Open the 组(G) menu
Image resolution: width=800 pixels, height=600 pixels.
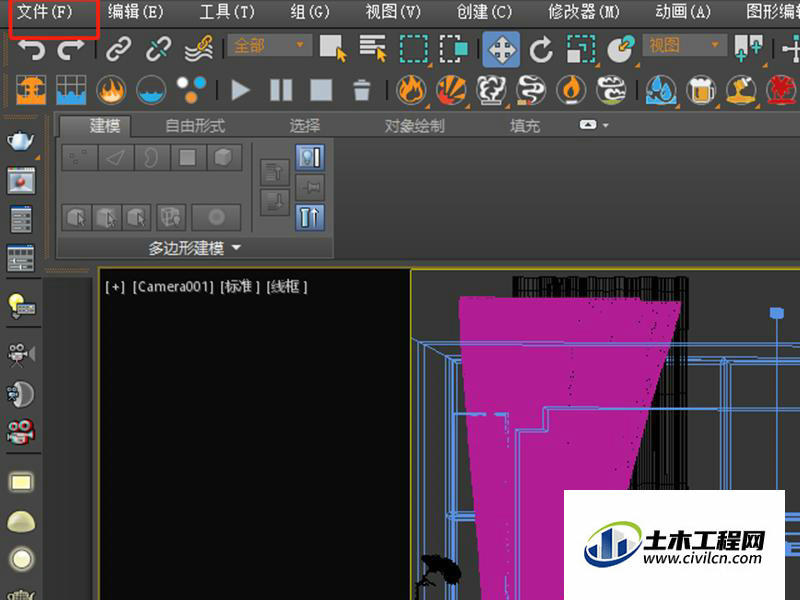310,12
